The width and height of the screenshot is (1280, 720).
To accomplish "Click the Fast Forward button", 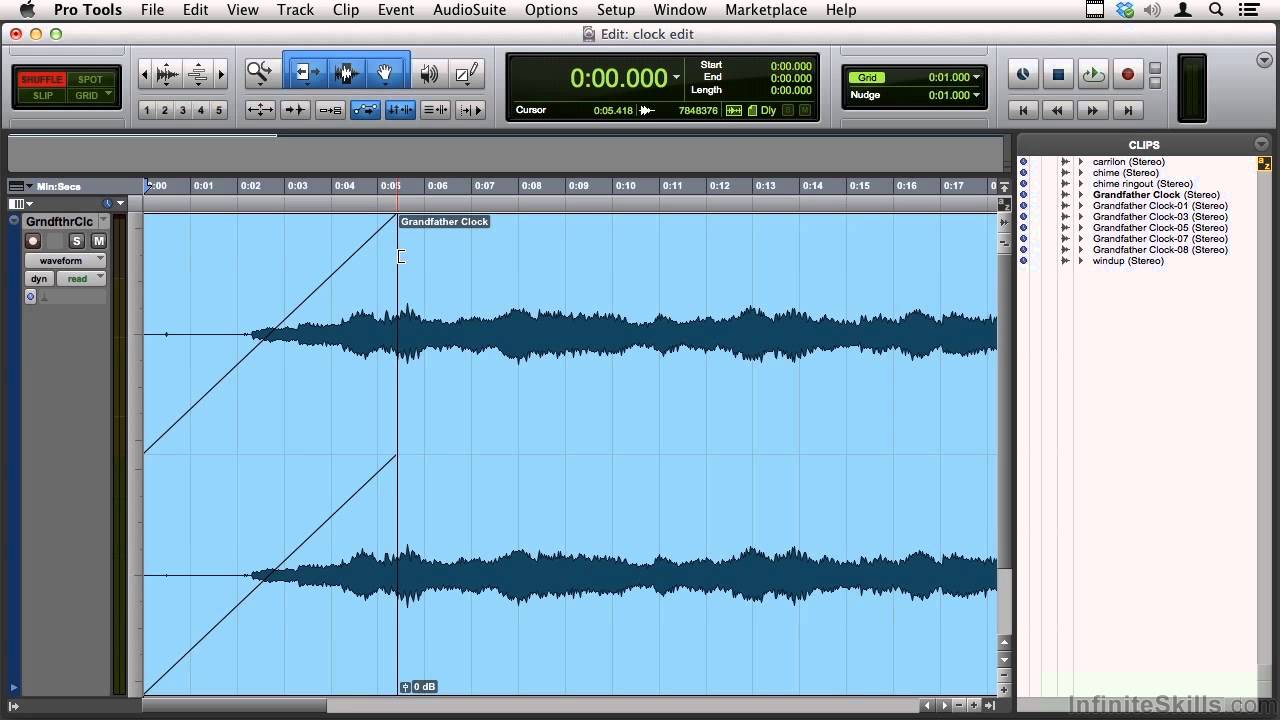I will (x=1093, y=110).
